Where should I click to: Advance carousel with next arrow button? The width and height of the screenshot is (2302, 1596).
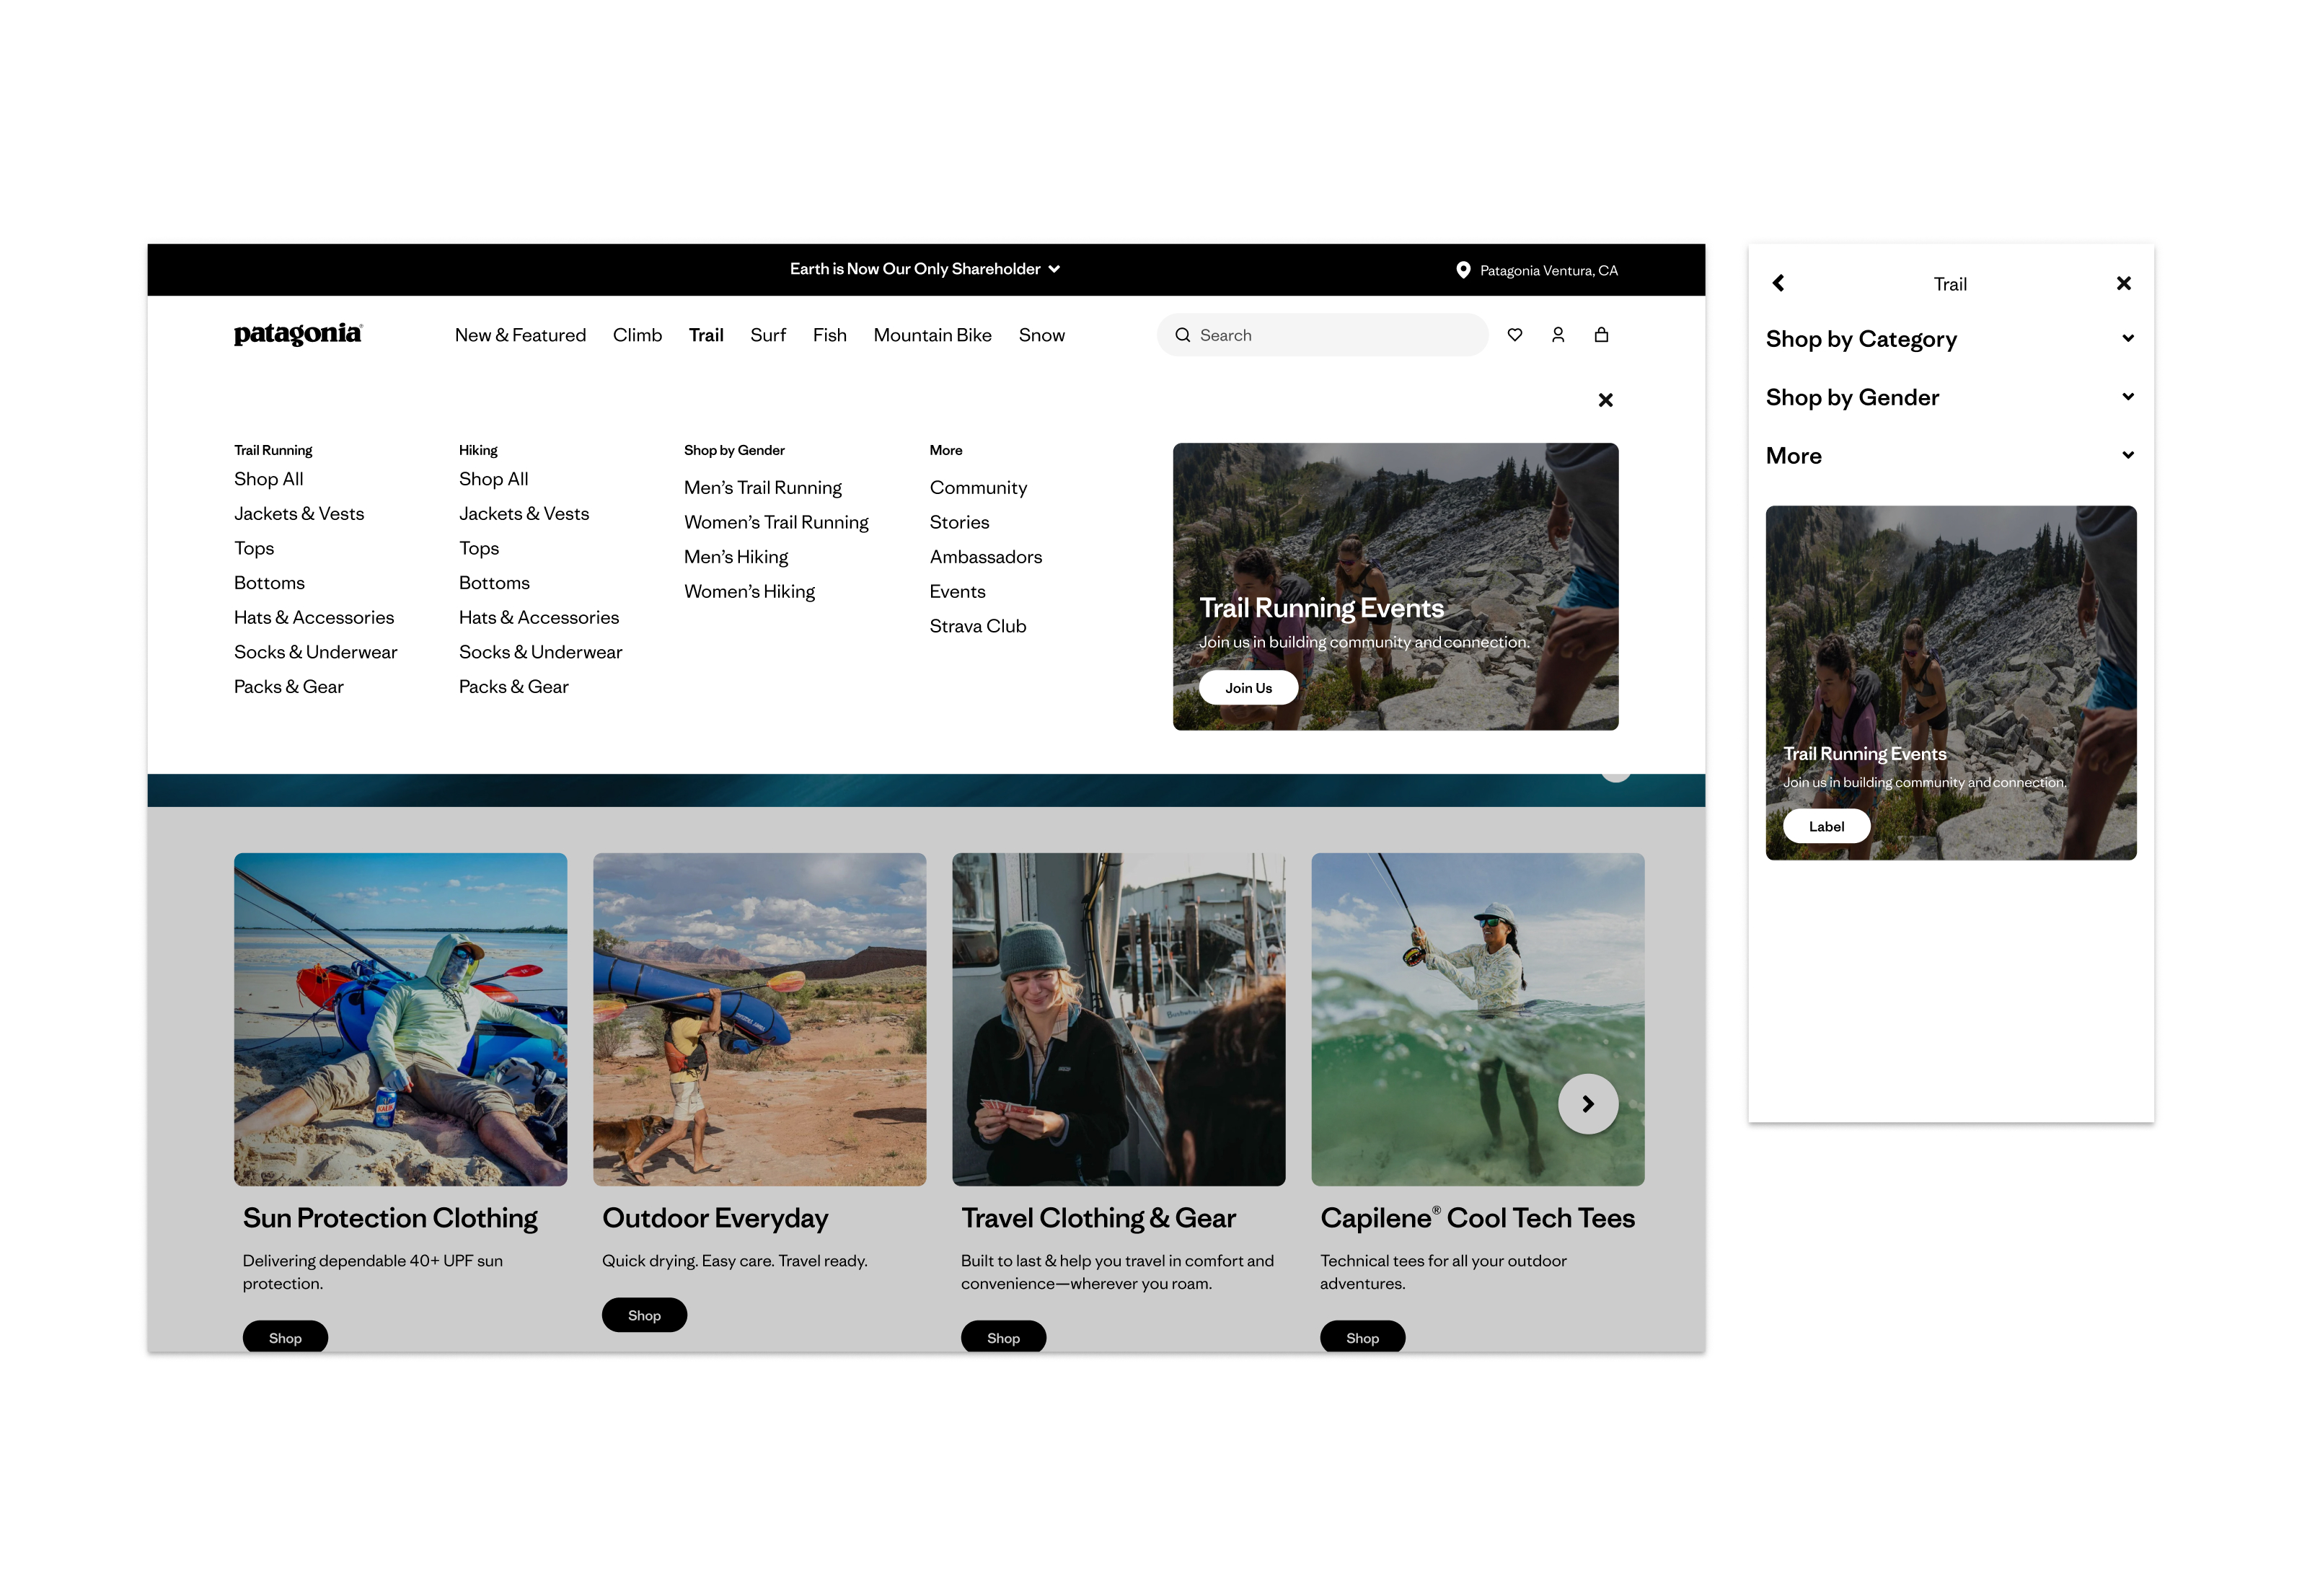click(1587, 1104)
